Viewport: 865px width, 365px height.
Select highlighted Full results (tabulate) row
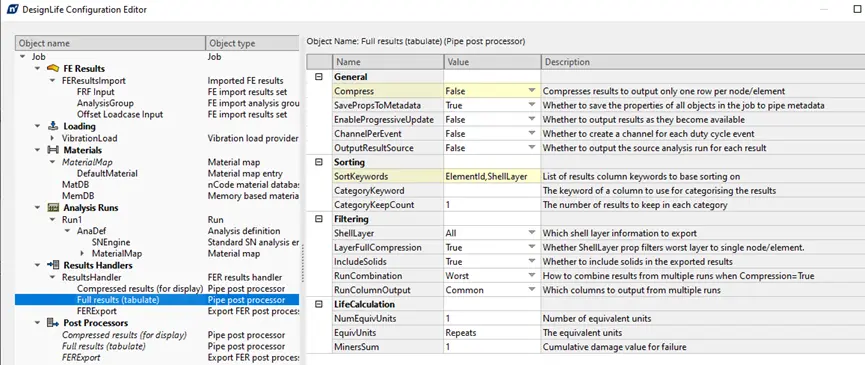pyautogui.click(x=157, y=300)
